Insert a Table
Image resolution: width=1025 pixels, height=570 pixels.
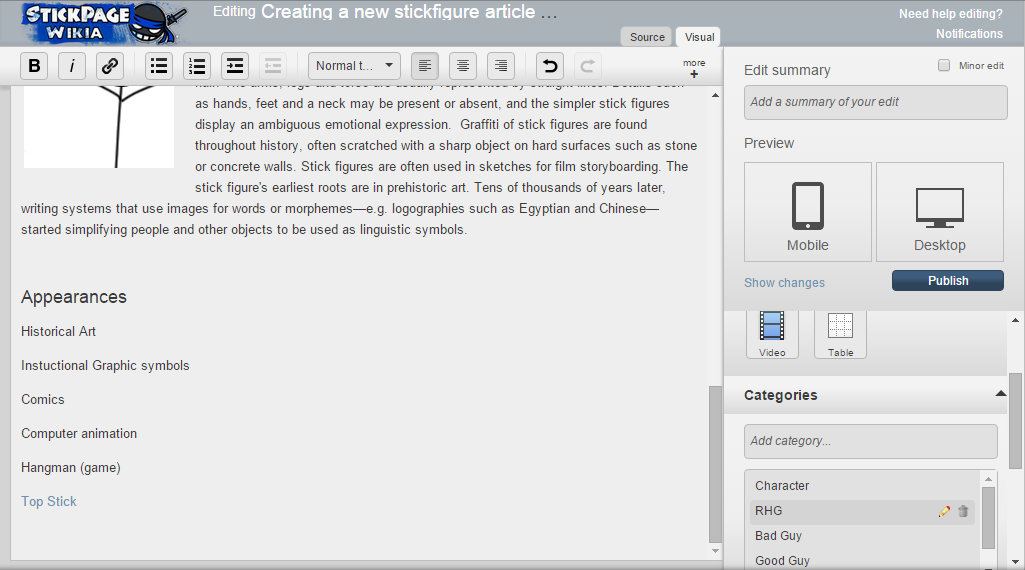click(x=840, y=334)
